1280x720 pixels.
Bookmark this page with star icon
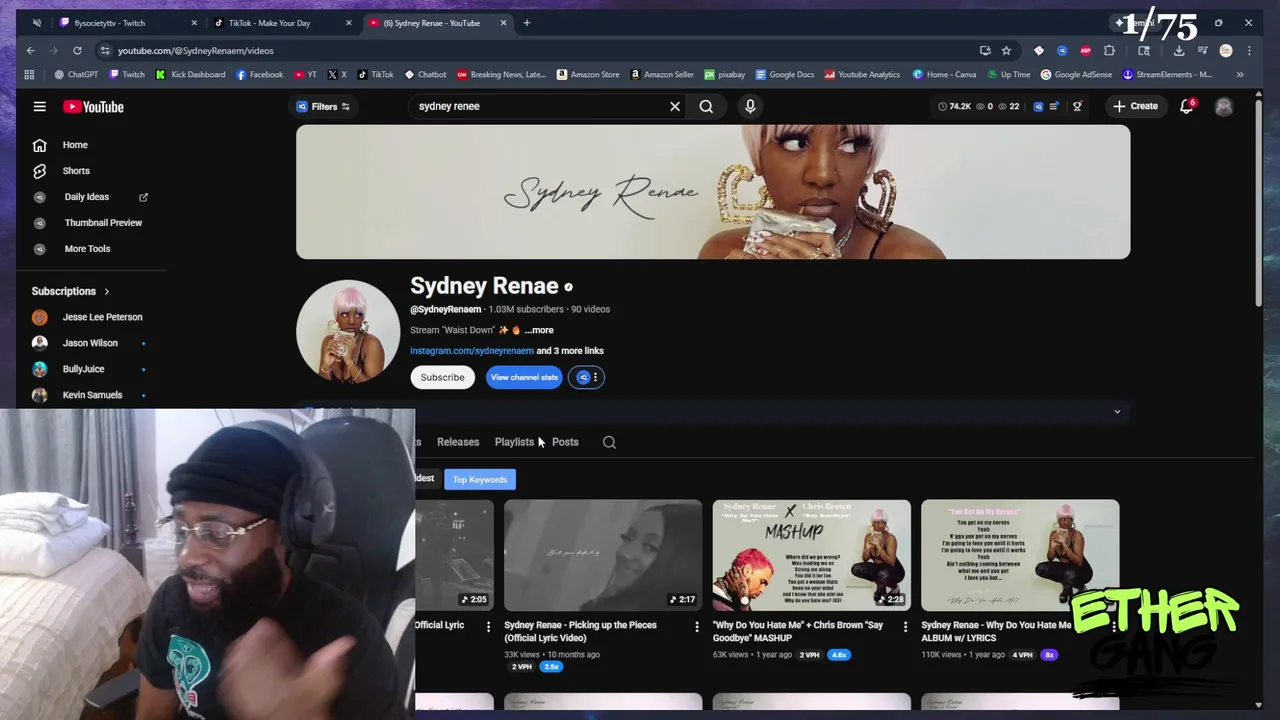pos(1006,50)
